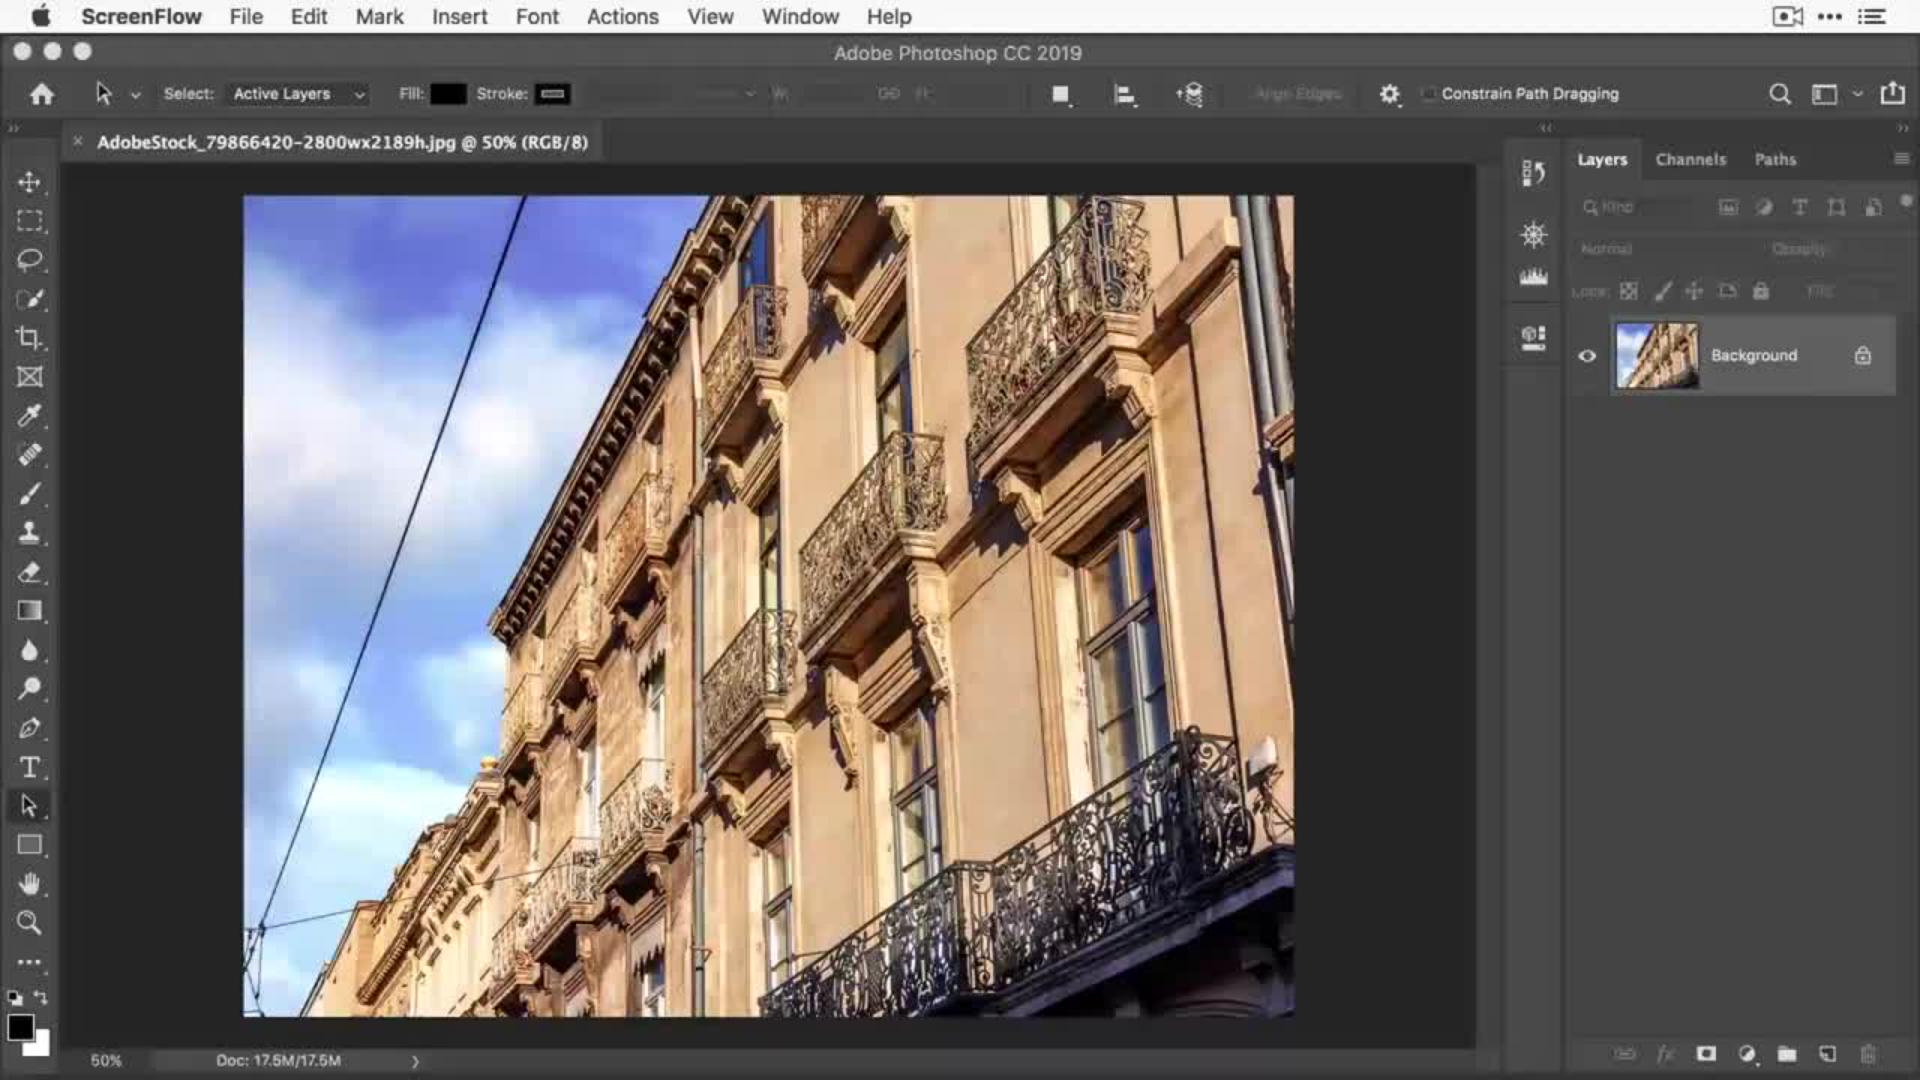This screenshot has height=1080, width=1920.
Task: Select the Crop tool
Action: tap(29, 338)
